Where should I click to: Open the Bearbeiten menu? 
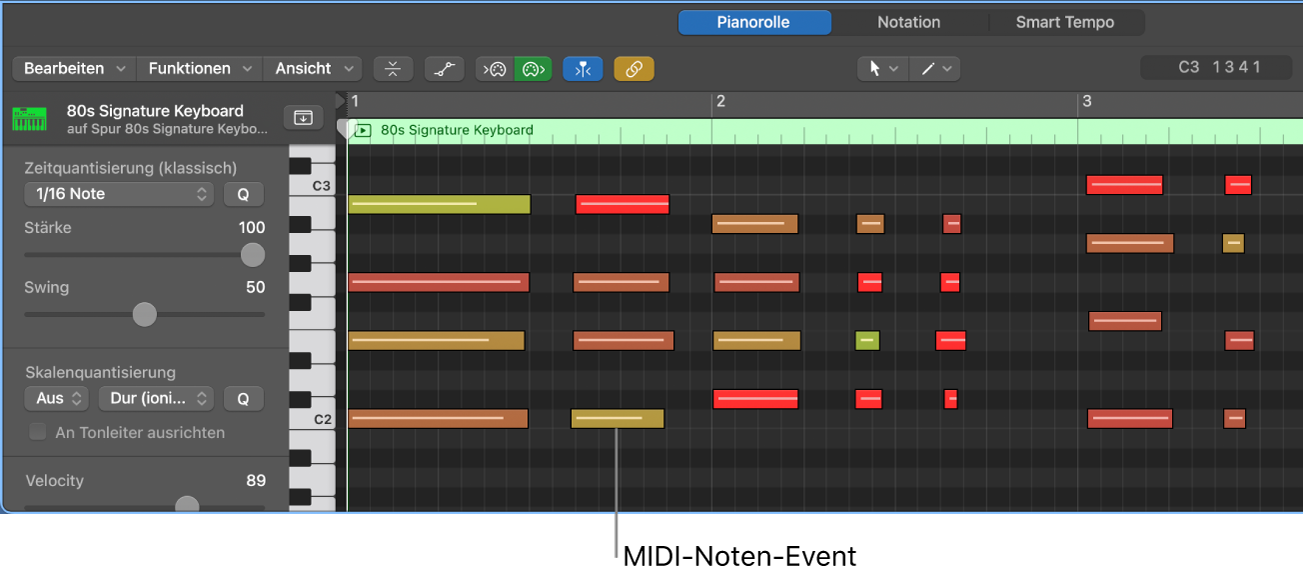pyautogui.click(x=74, y=69)
